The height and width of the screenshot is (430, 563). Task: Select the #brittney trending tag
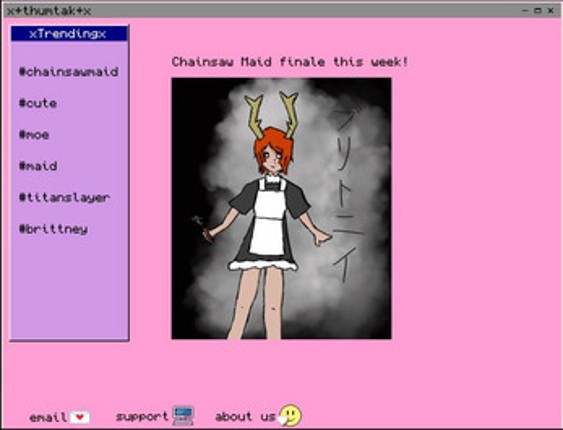(53, 229)
